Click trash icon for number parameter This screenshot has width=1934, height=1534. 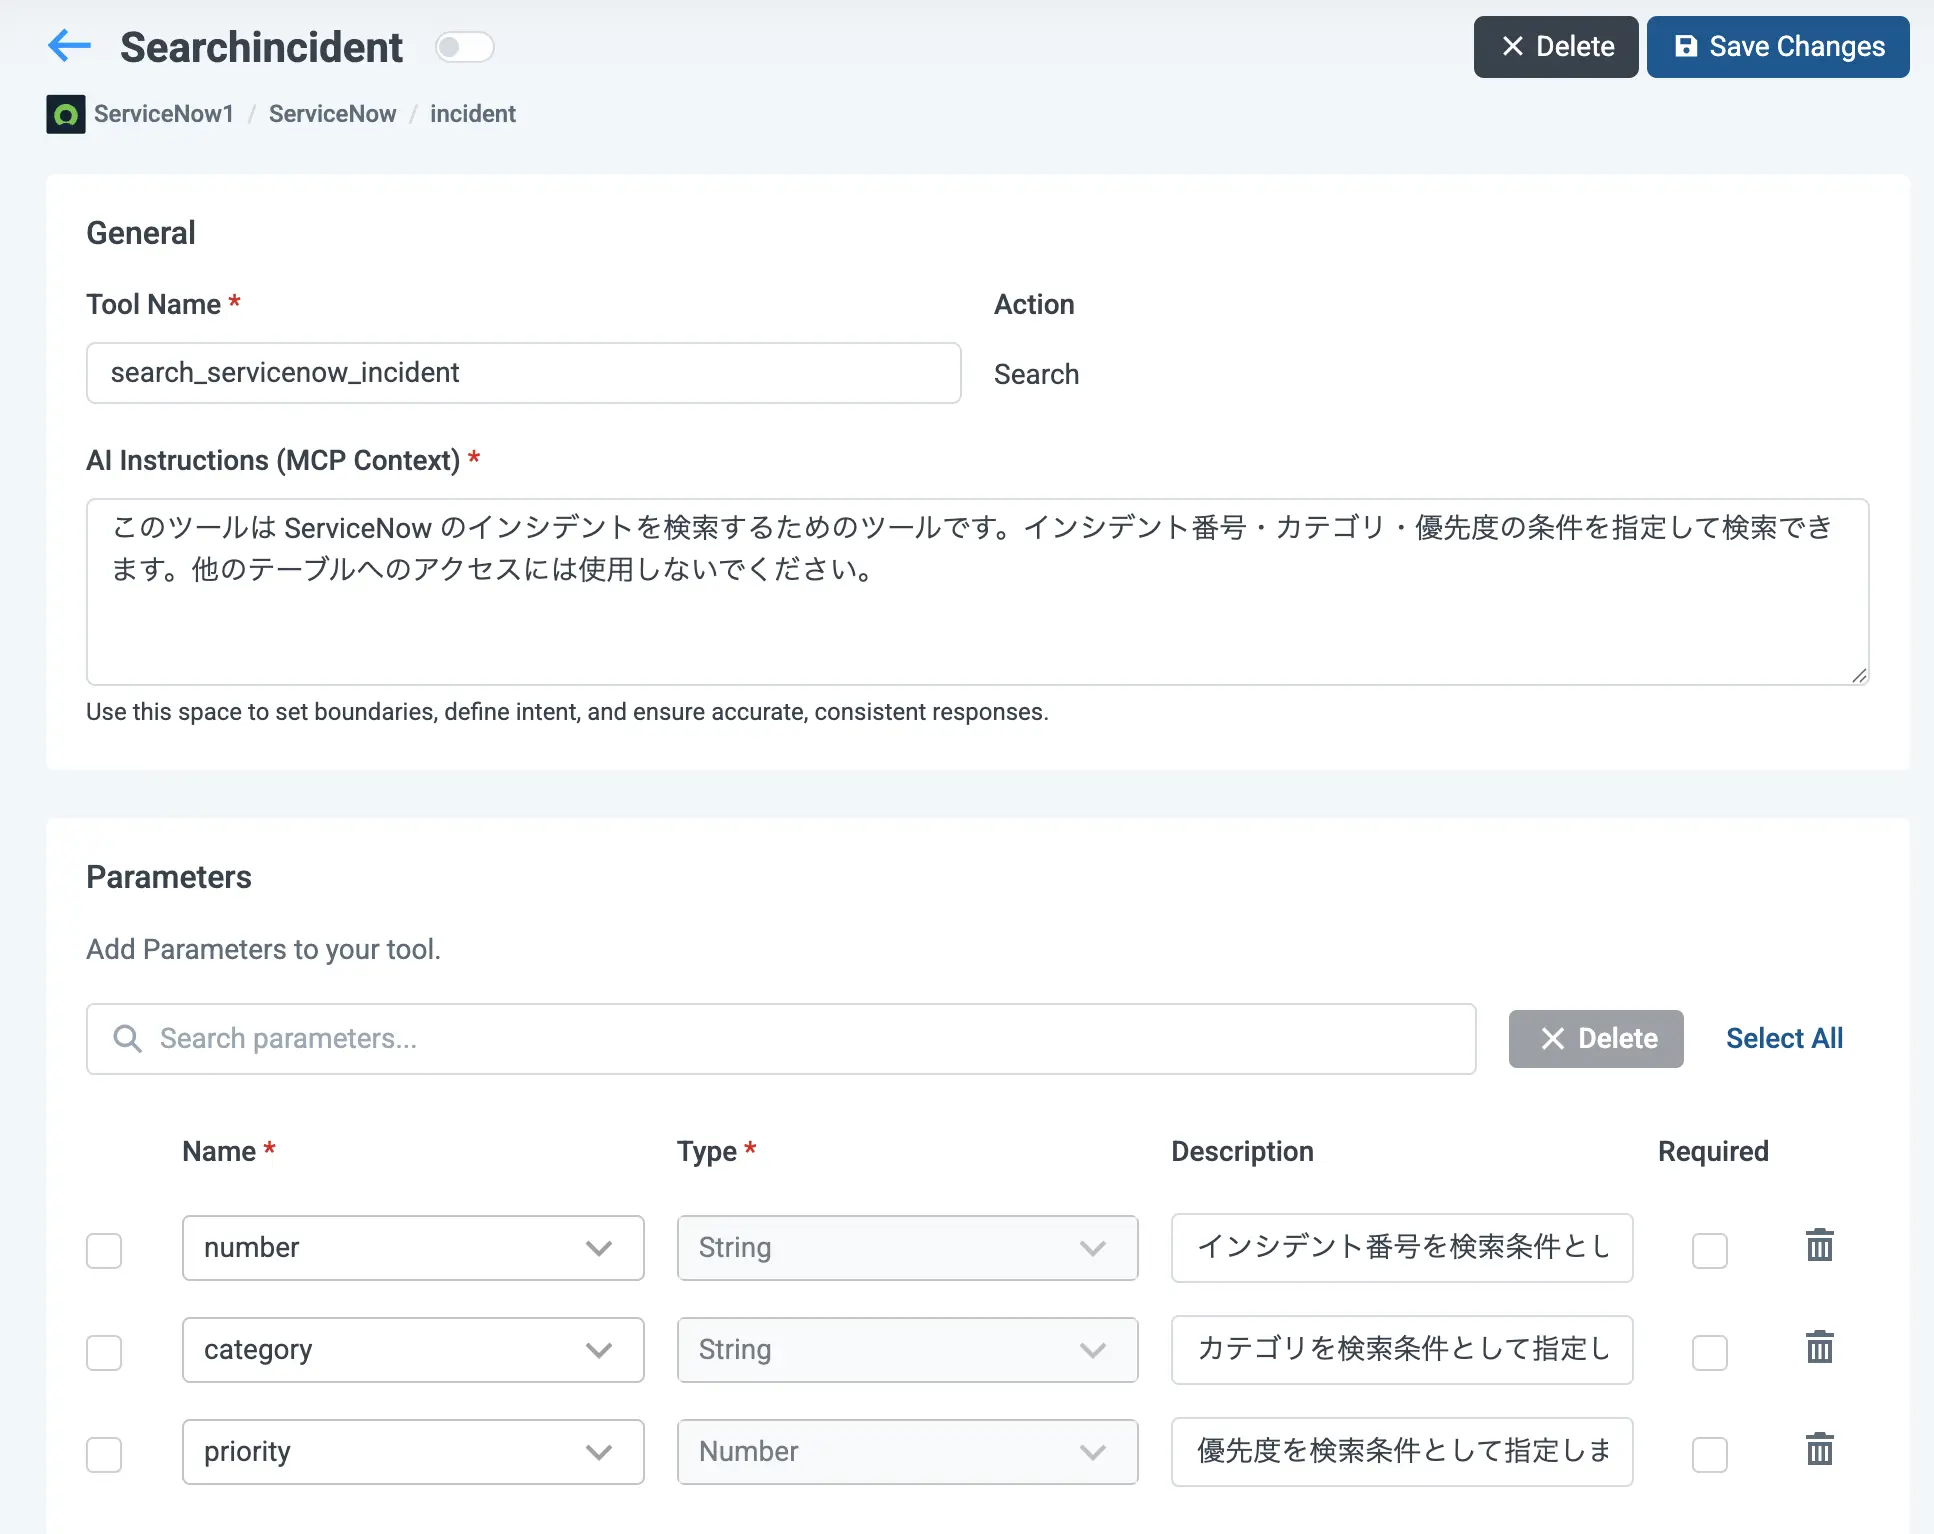coord(1819,1246)
